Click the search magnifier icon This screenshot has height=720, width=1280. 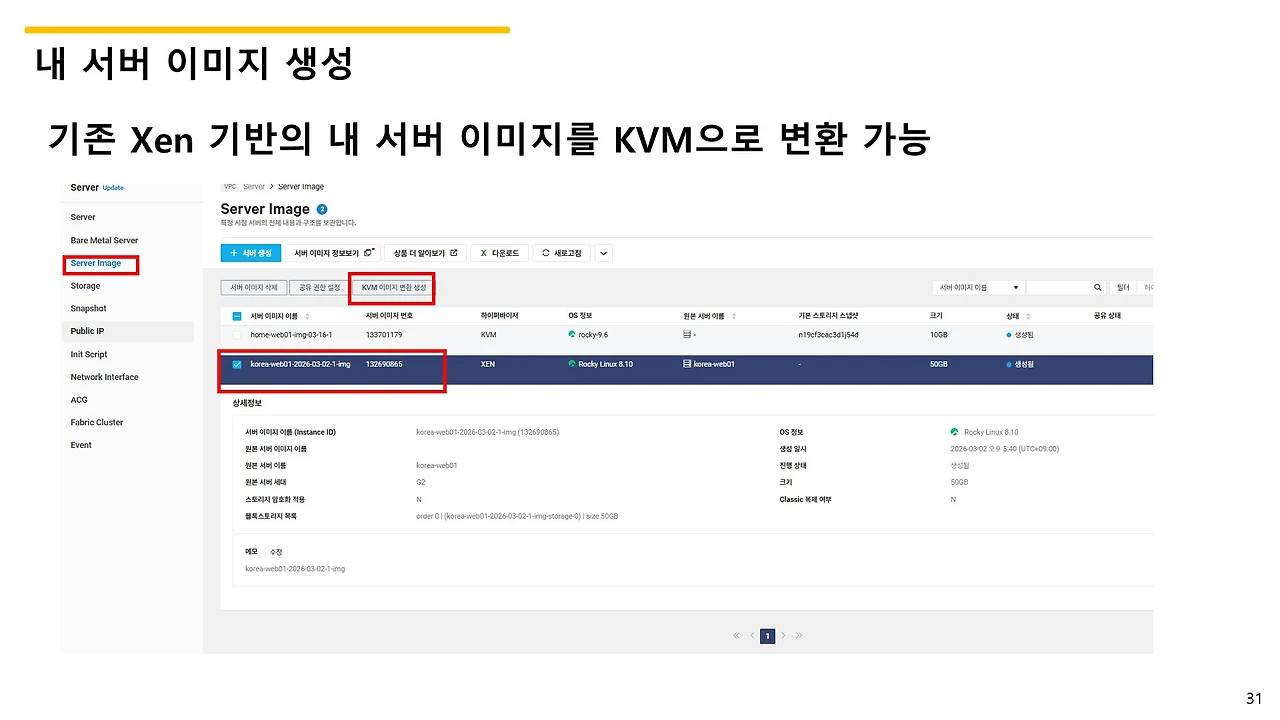(1097, 287)
